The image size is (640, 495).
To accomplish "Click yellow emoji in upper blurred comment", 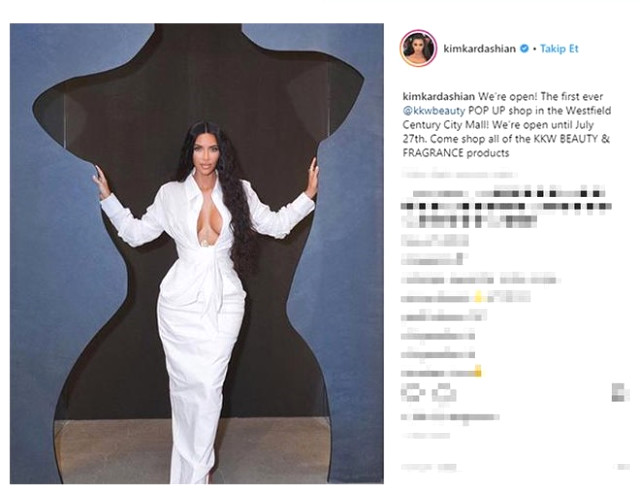I will tap(478, 297).
